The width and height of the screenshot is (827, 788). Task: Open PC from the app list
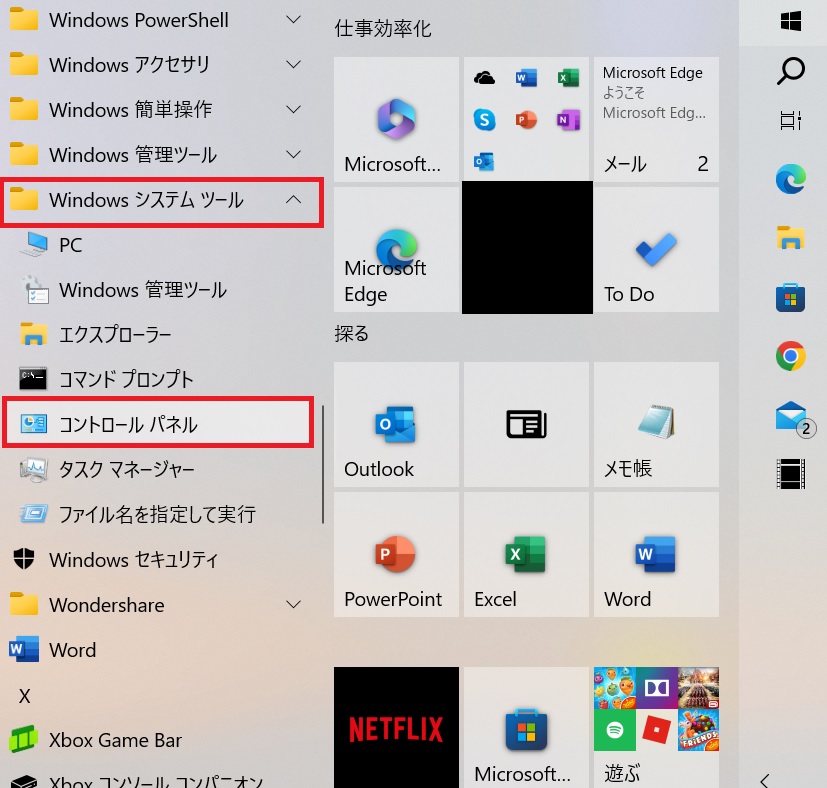point(161,245)
